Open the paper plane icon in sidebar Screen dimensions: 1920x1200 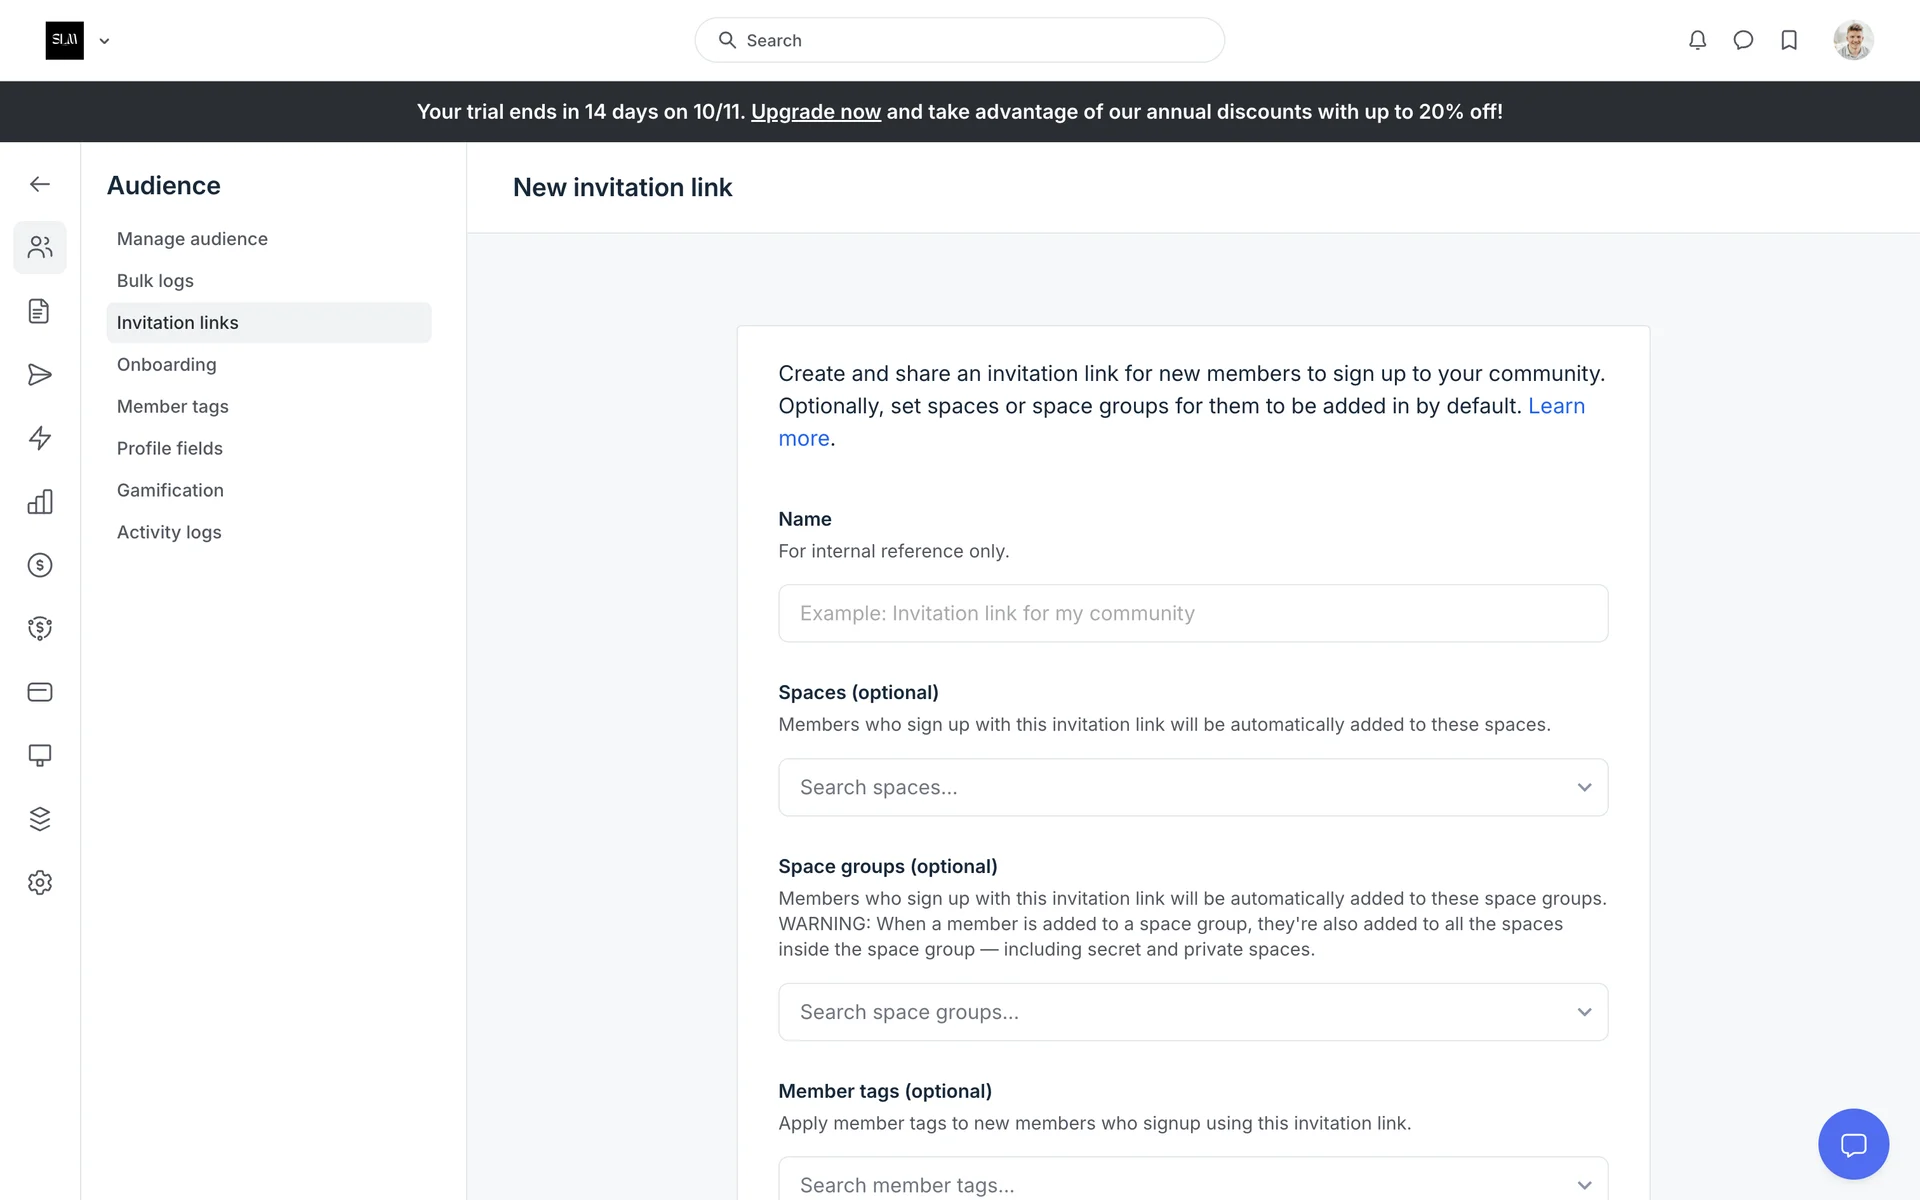[40, 375]
